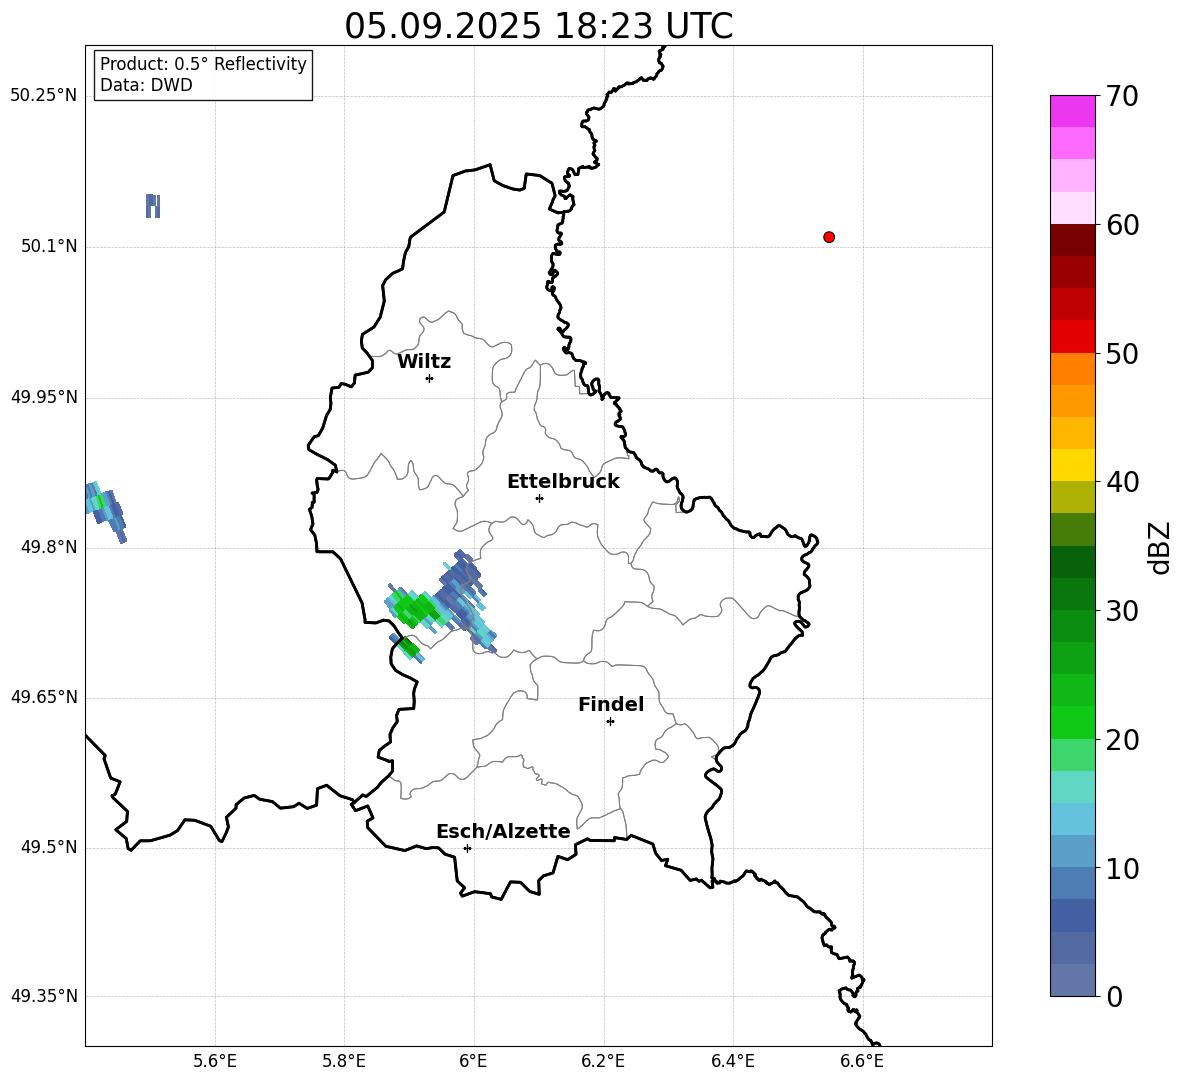This screenshot has width=1184, height=1081.
Task: Click the red radar location dot
Action: pyautogui.click(x=829, y=237)
